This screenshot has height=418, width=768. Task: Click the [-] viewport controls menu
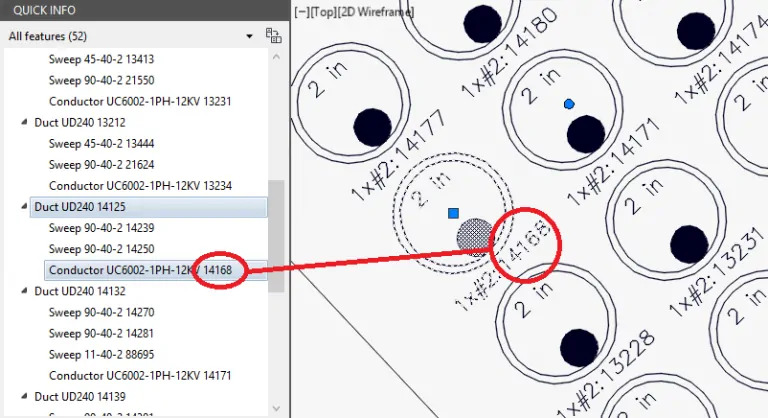coord(300,12)
